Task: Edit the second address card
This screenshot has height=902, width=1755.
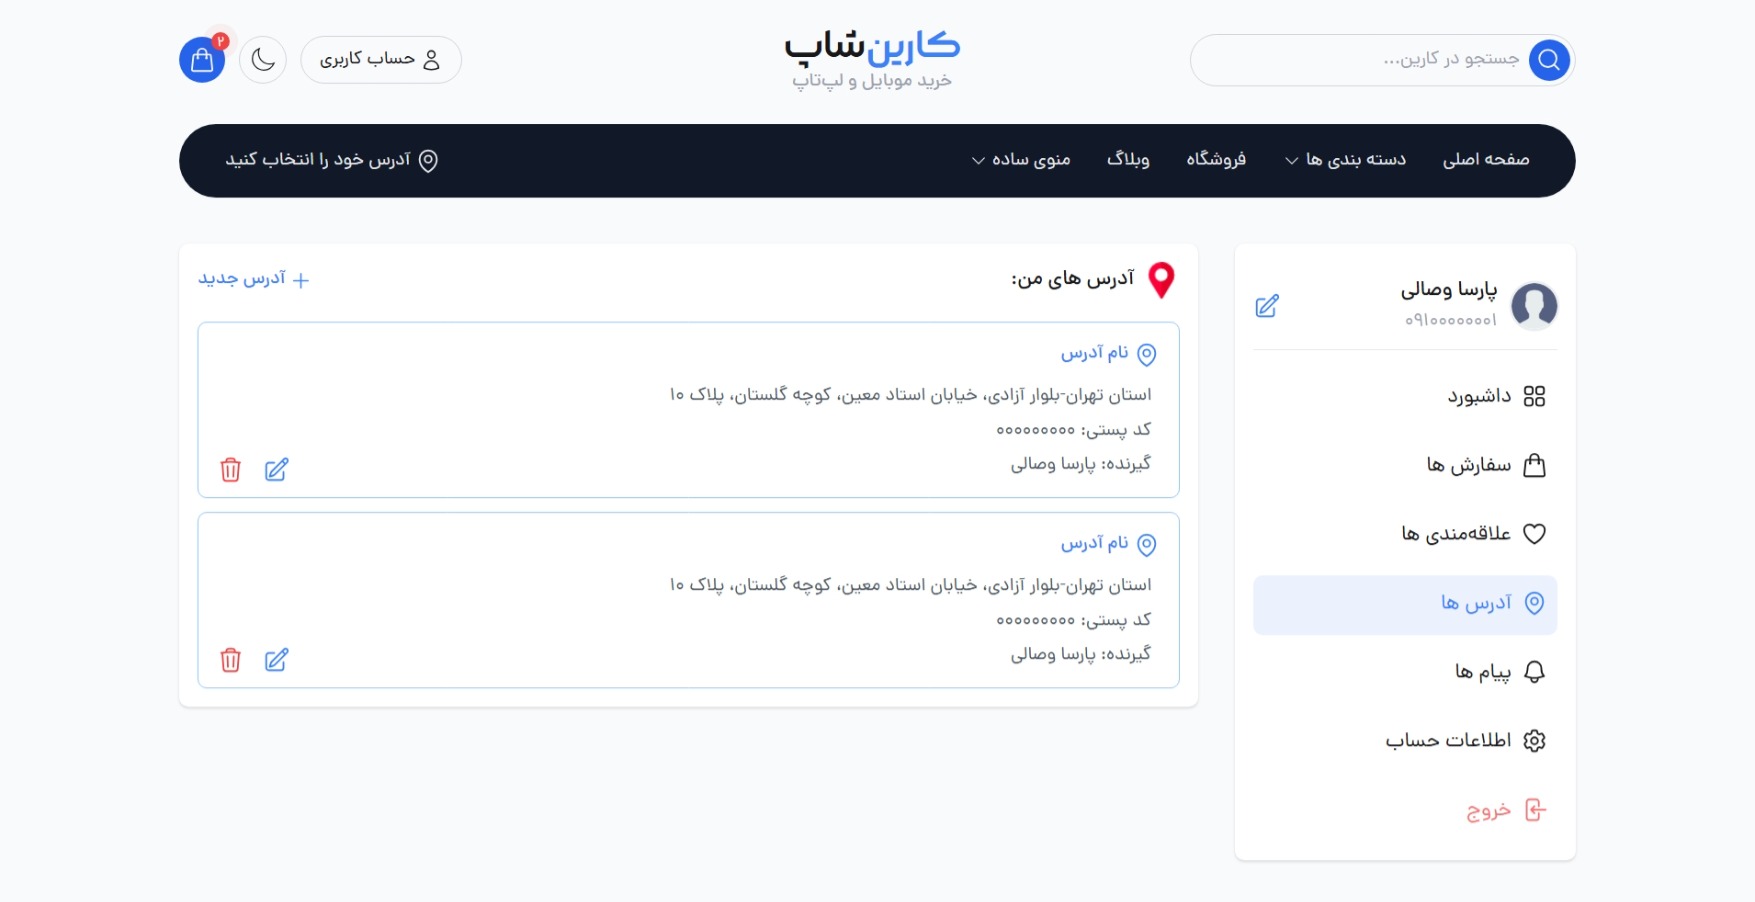Action: [x=277, y=660]
